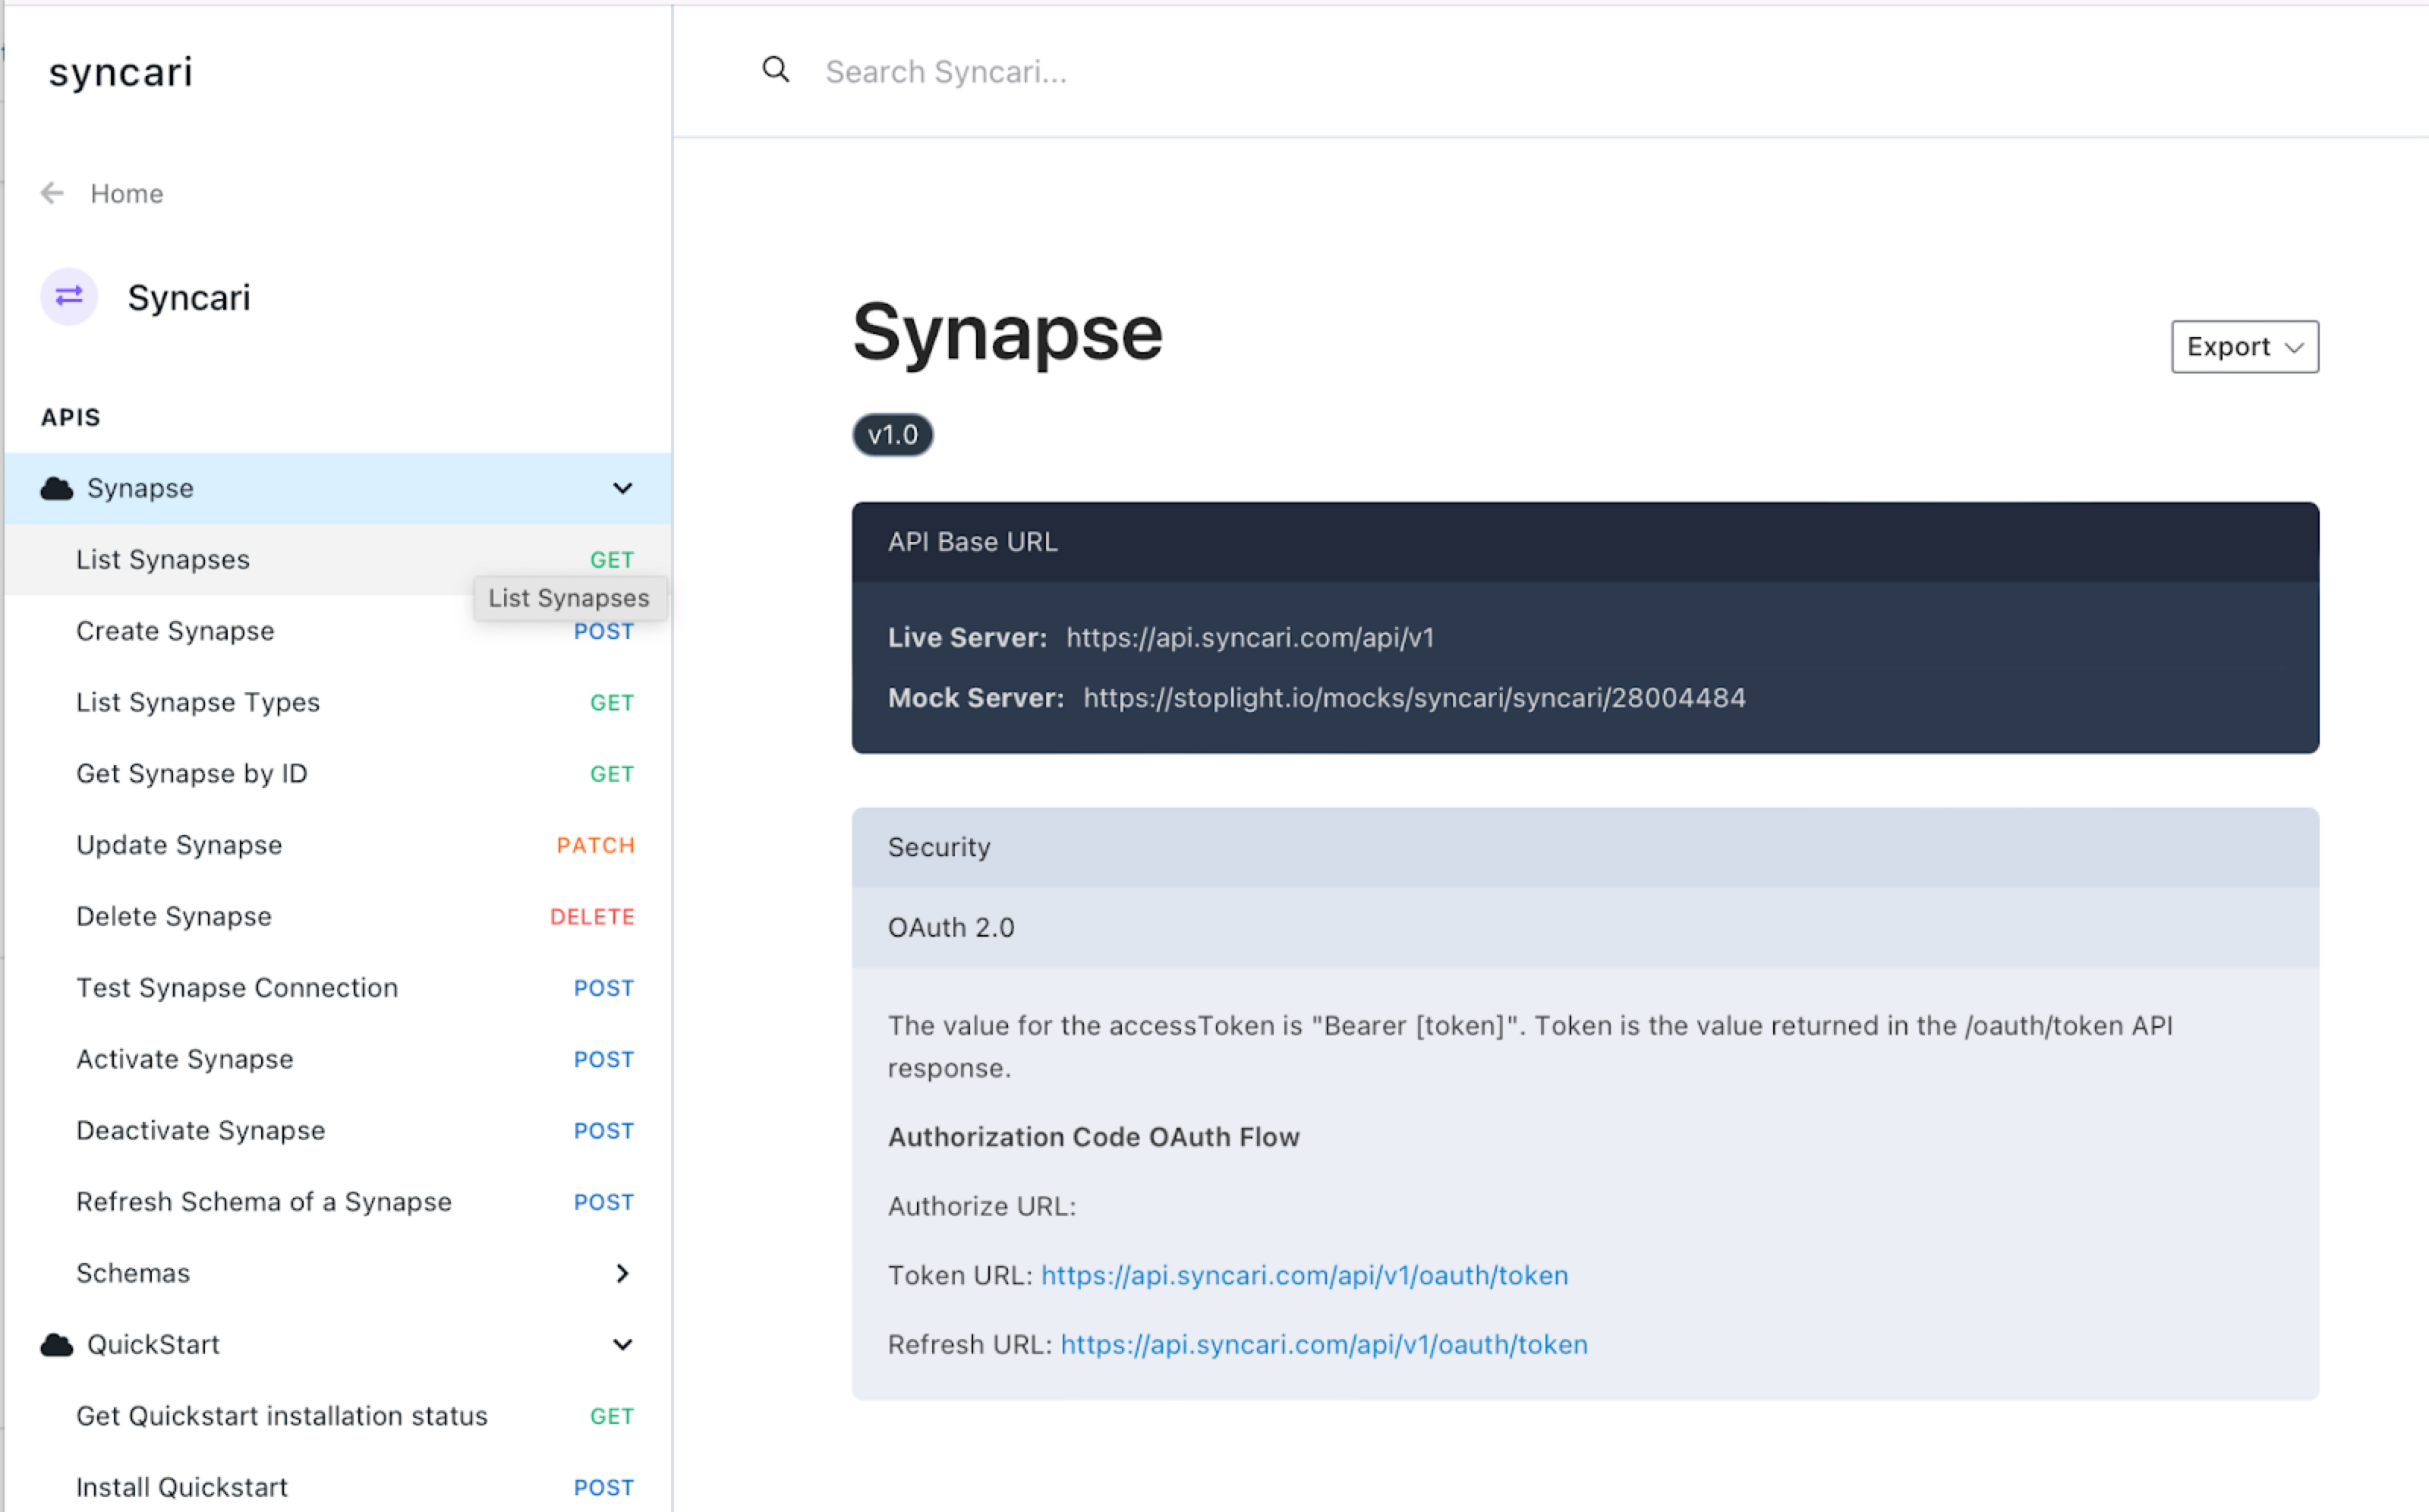Click the OAuth 2.0 security header
The width and height of the screenshot is (2429, 1512).
click(x=1585, y=927)
